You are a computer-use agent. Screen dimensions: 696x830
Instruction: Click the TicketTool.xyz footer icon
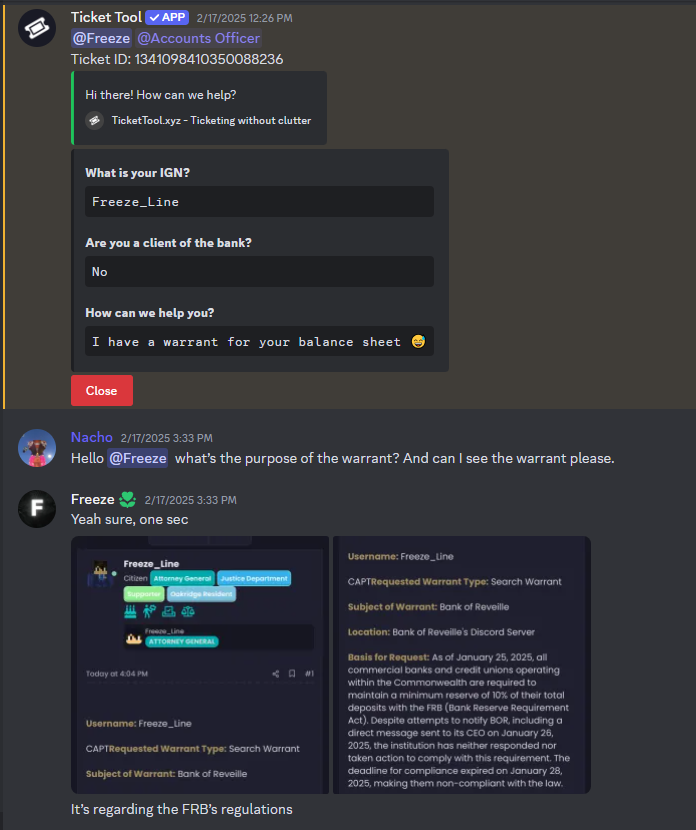[95, 121]
